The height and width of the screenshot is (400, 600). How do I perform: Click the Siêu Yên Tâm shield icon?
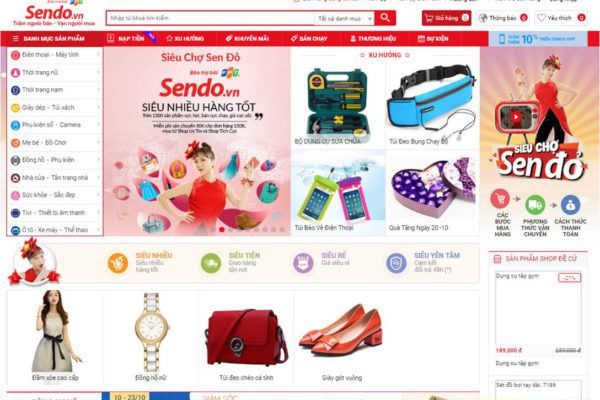click(396, 263)
